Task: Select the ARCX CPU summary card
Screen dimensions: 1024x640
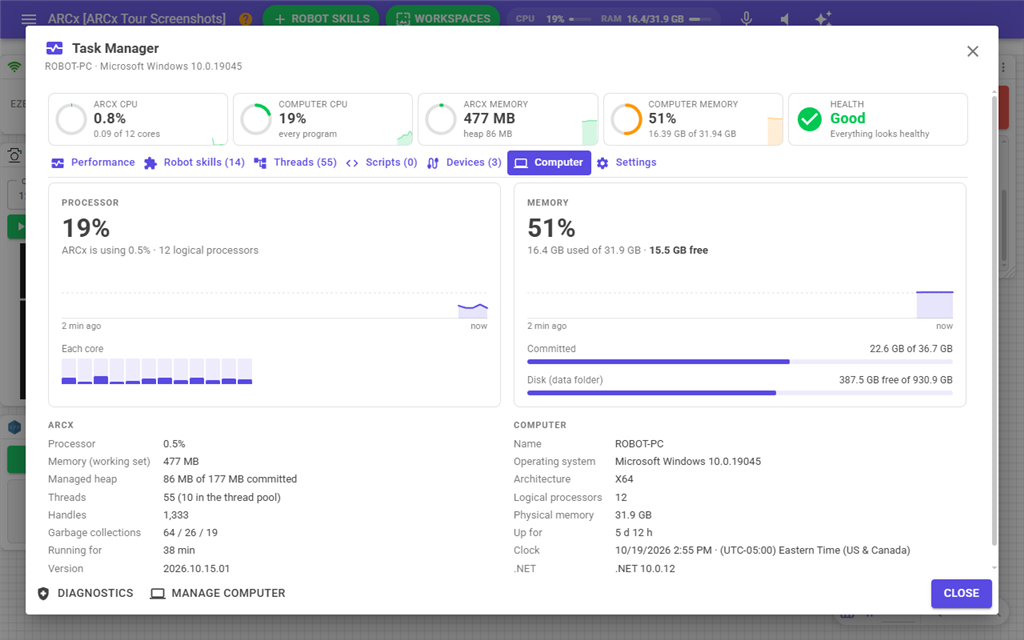Action: tap(138, 119)
